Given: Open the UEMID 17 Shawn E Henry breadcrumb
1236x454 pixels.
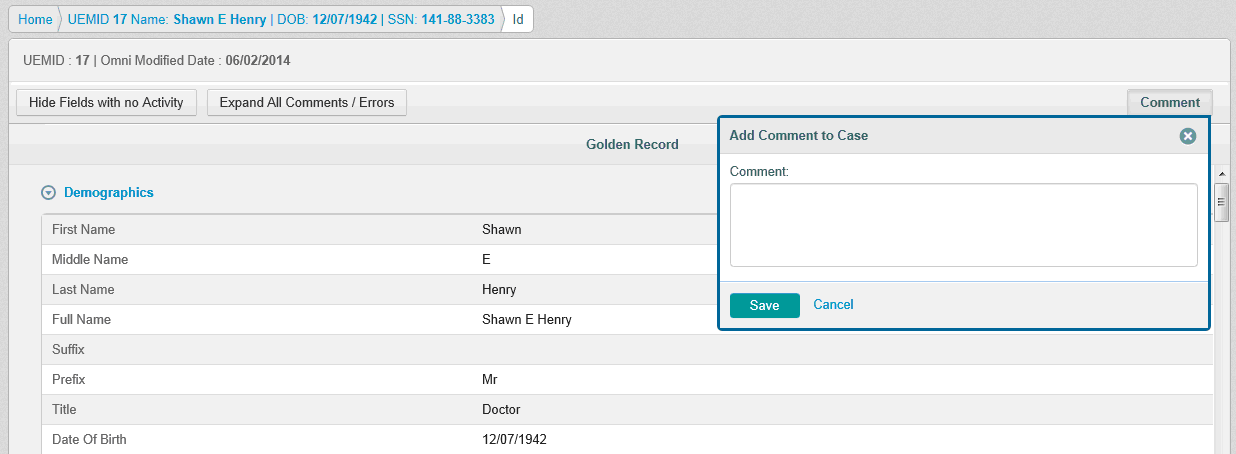Looking at the screenshot, I should [280, 19].
